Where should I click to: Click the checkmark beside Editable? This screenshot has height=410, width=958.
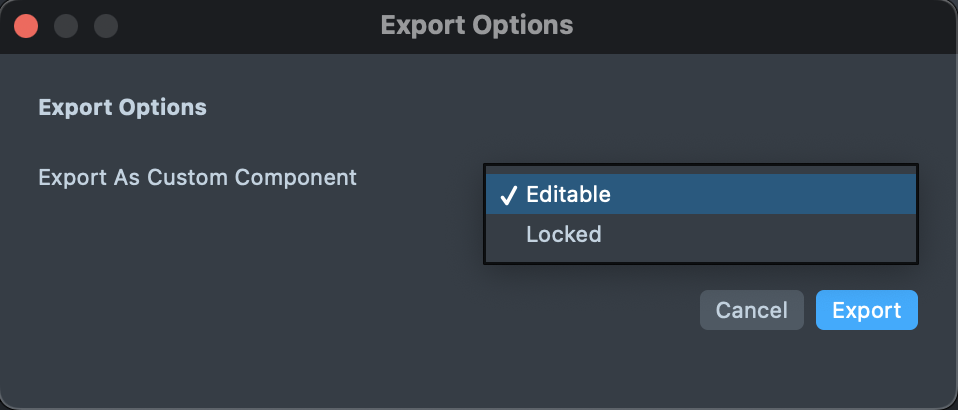point(507,196)
